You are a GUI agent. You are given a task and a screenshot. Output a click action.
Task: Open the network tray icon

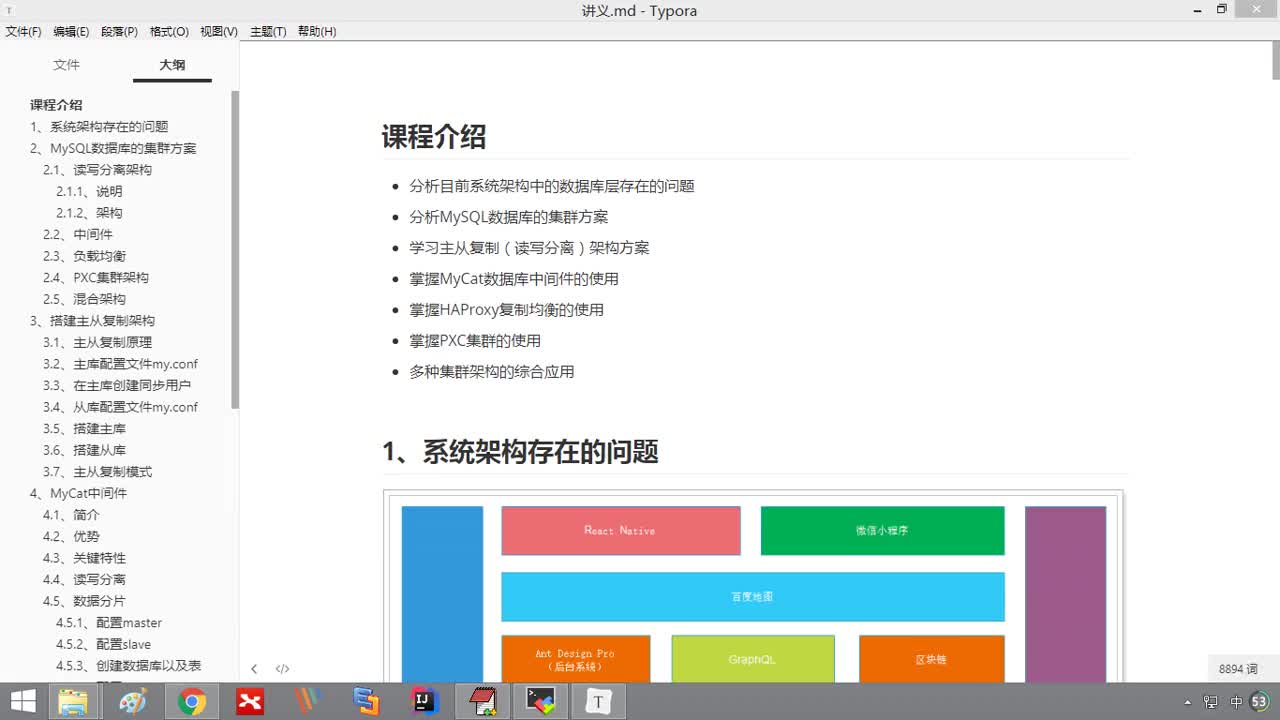1211,702
